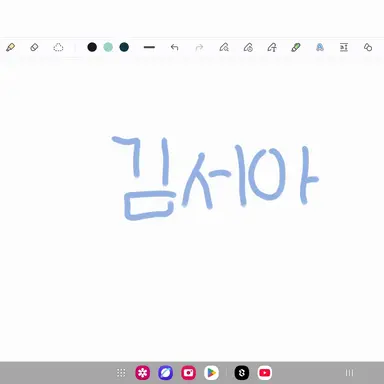
Task: Select the pen drawing tool
Action: (10, 47)
